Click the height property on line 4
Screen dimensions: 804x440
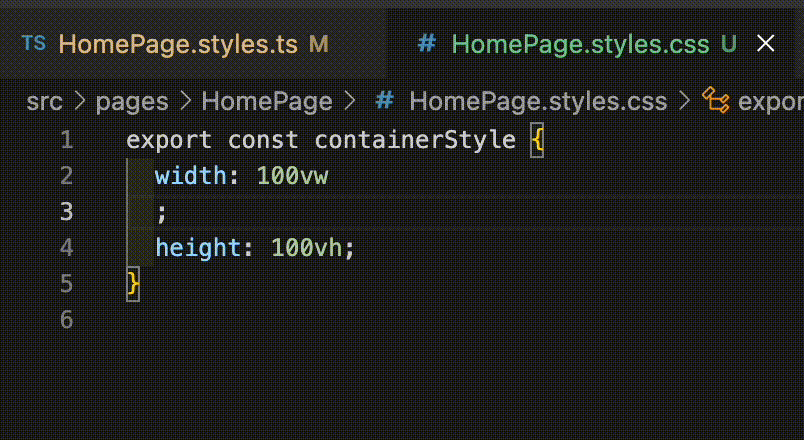(x=198, y=248)
